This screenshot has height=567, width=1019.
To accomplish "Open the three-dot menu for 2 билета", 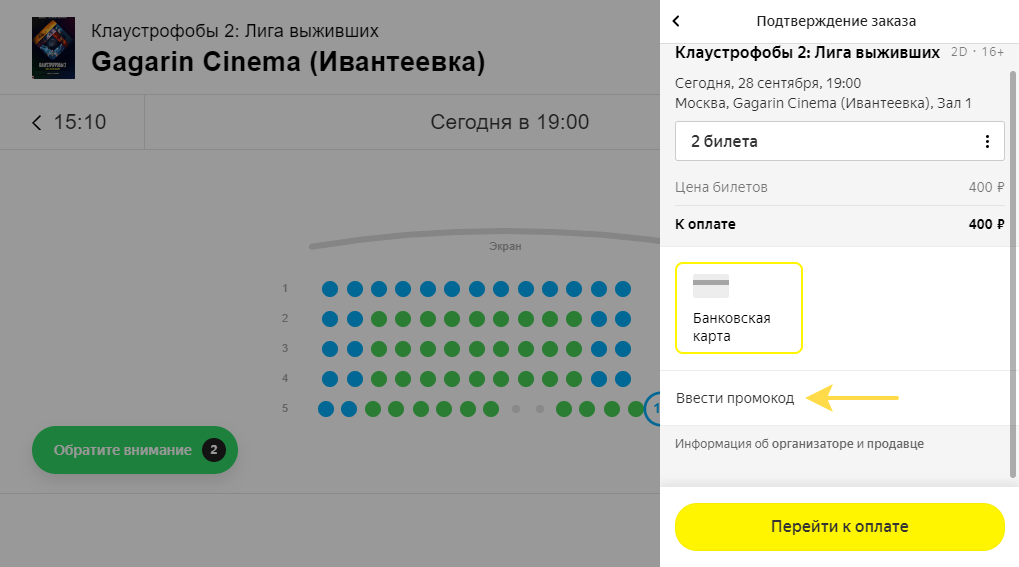I will (x=987, y=141).
